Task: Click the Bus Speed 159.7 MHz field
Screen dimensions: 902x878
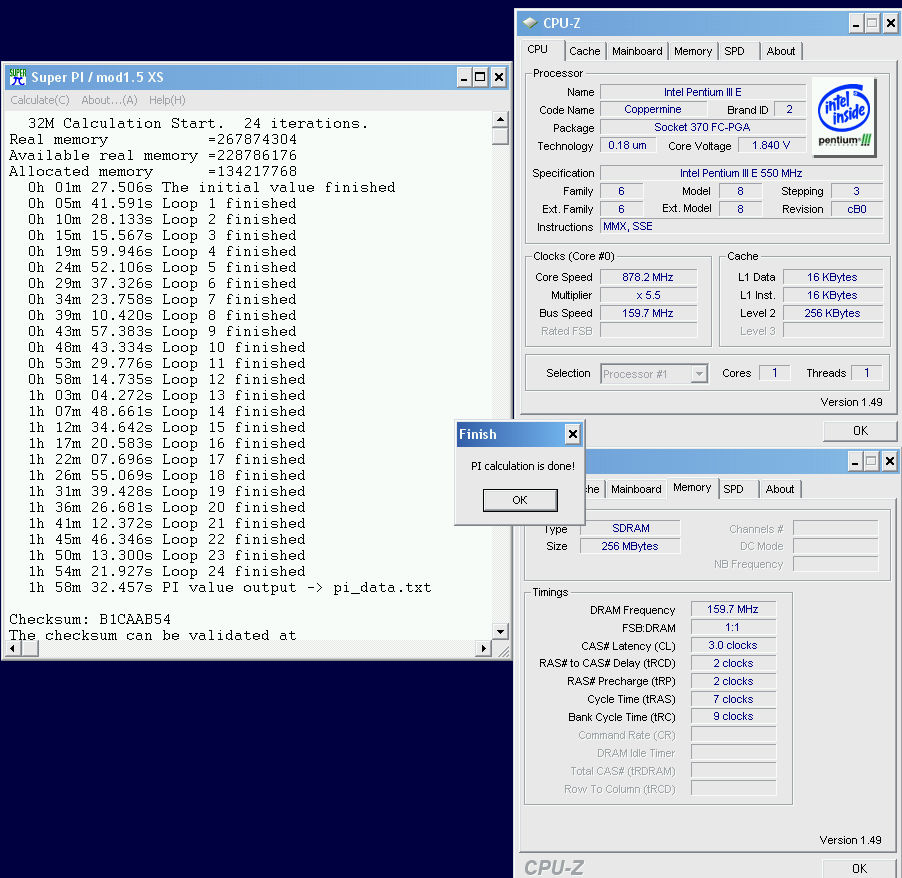Action: [x=648, y=313]
